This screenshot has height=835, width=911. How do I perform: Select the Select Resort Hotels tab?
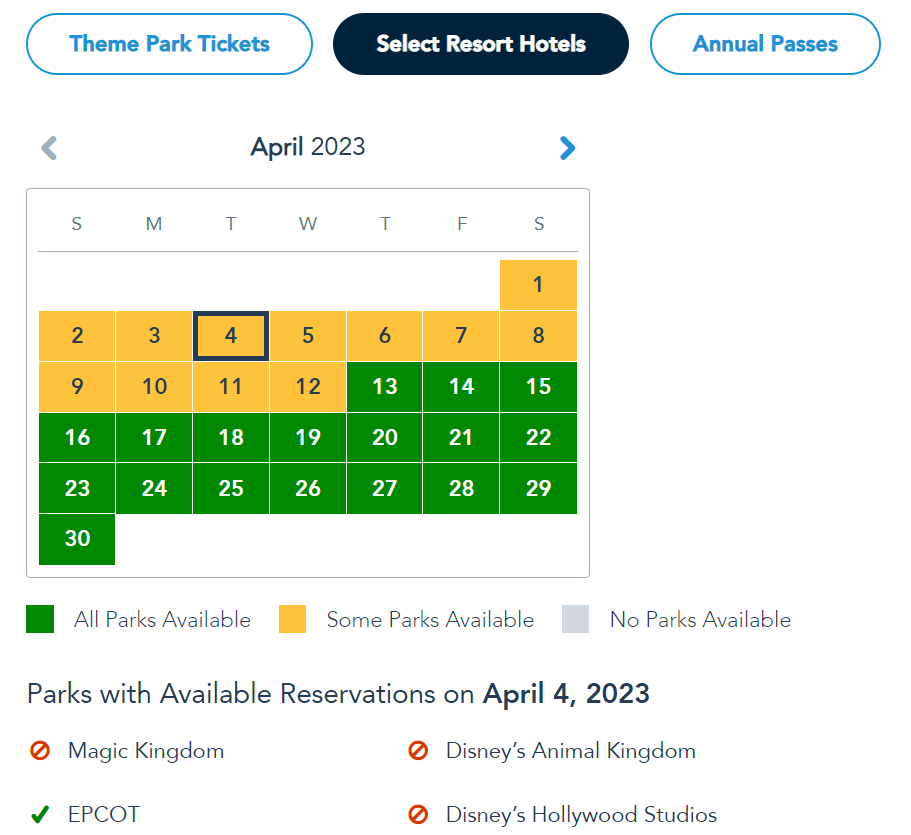481,44
